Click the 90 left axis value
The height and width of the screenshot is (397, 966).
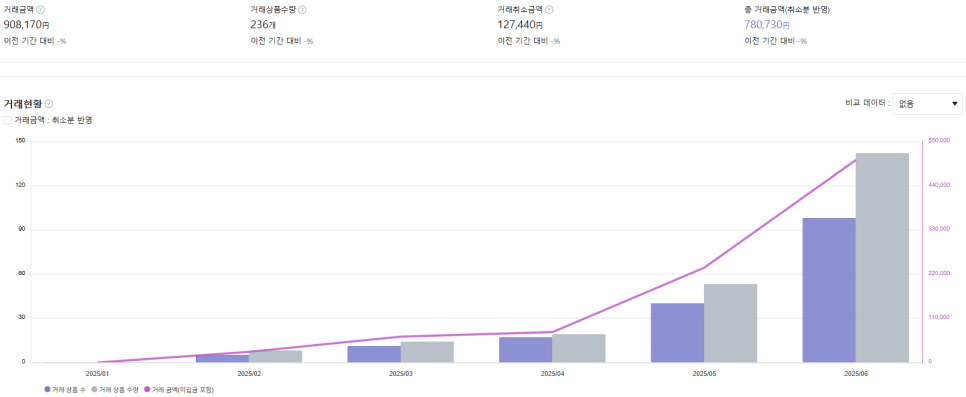22,229
